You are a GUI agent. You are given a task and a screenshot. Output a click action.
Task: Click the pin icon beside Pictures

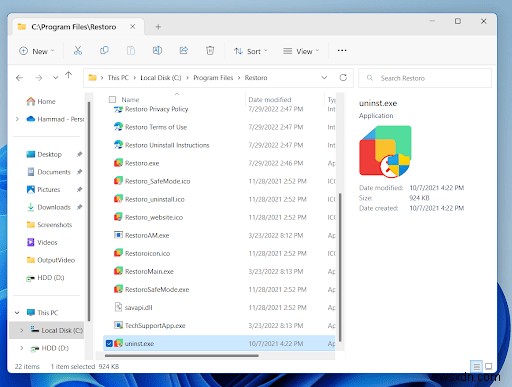tap(79, 189)
